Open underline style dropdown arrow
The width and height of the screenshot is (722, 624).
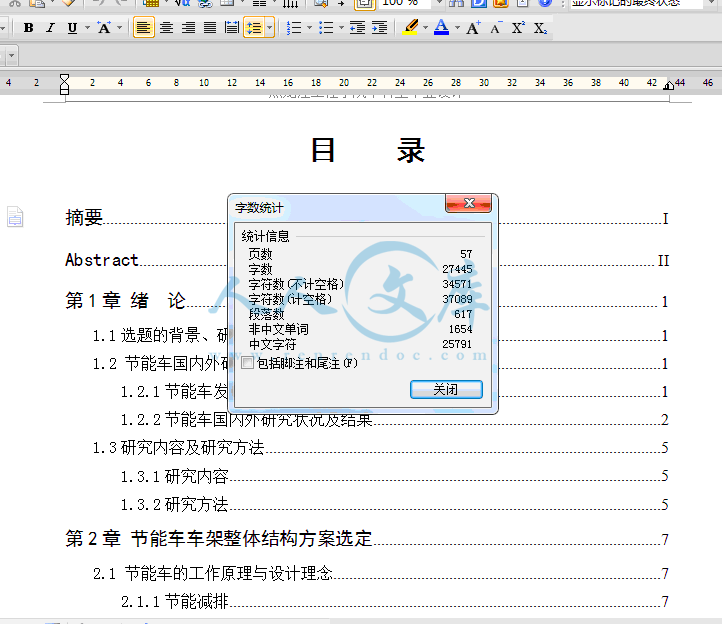coord(87,28)
